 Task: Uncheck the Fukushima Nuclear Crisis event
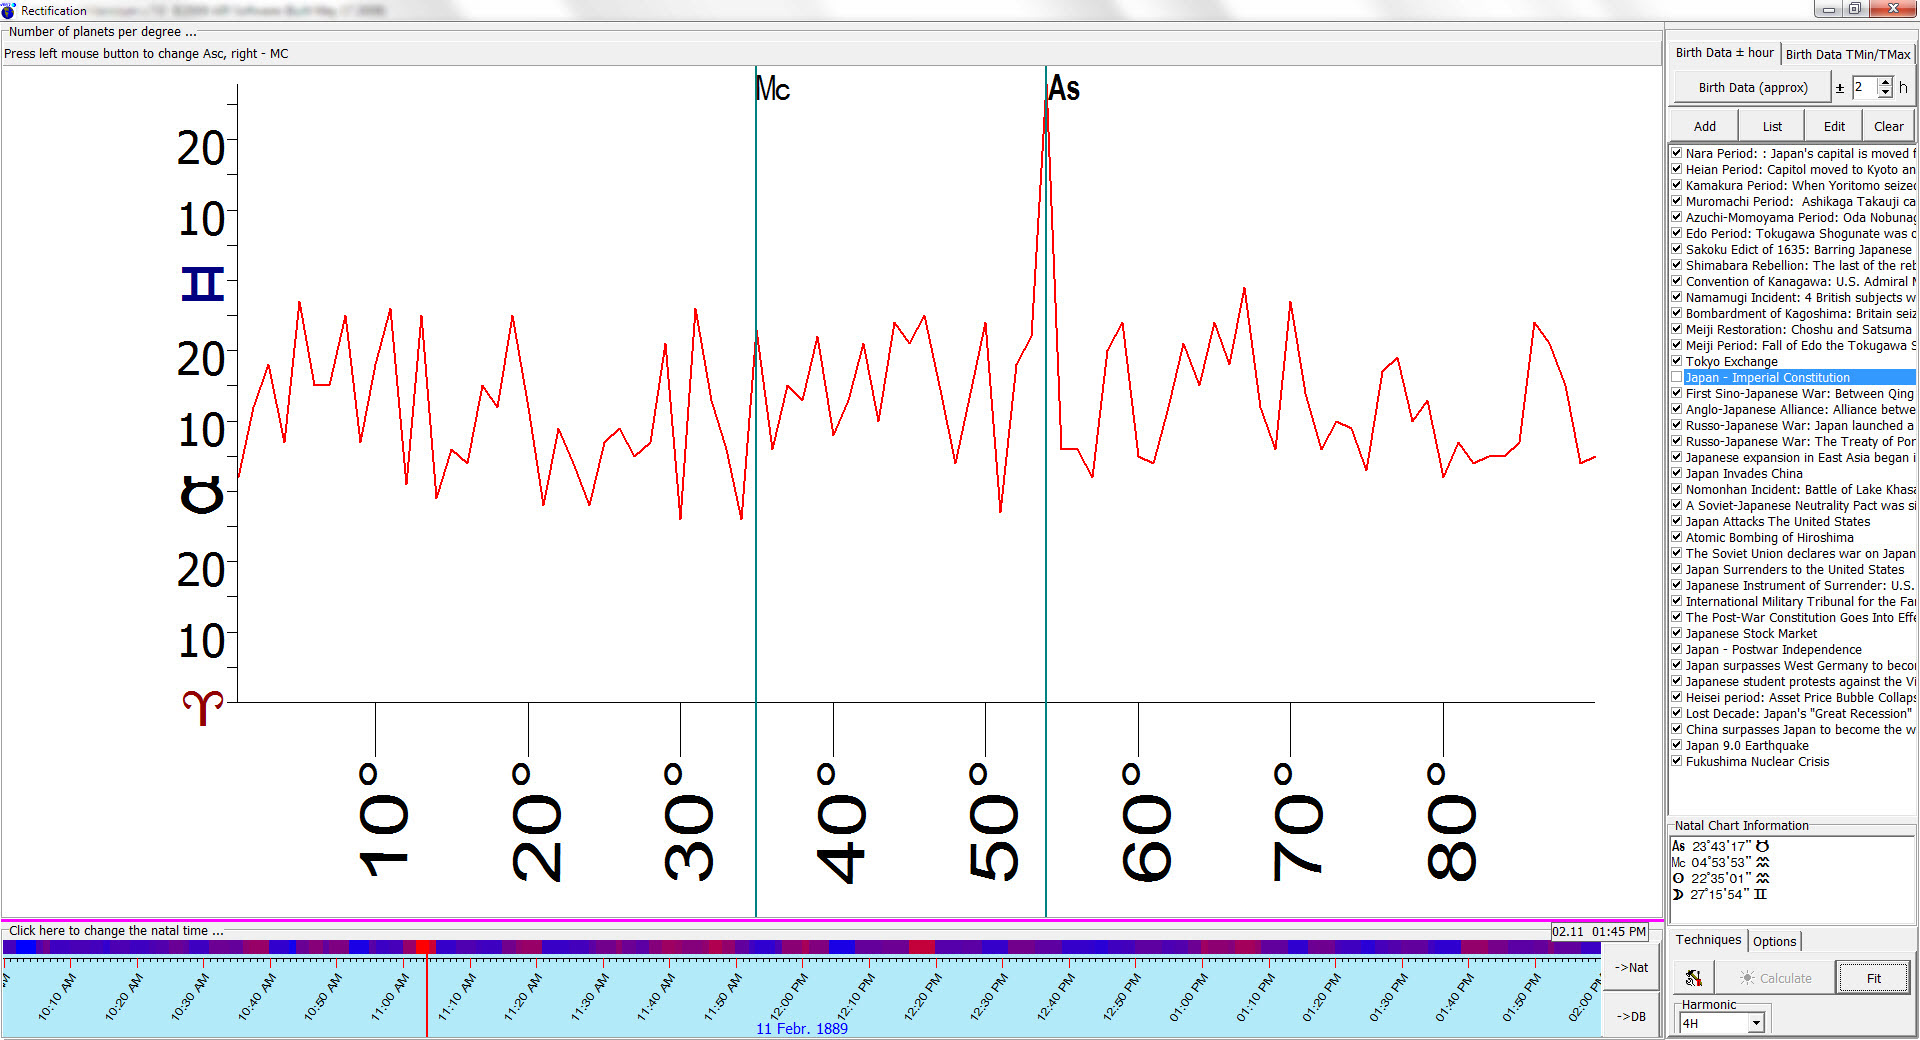(1677, 761)
